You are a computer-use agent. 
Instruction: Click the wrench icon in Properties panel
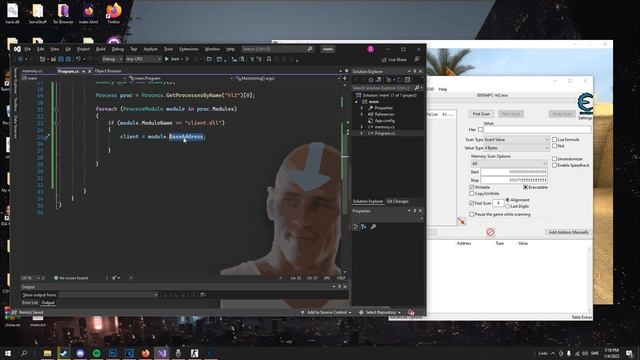pos(373,227)
